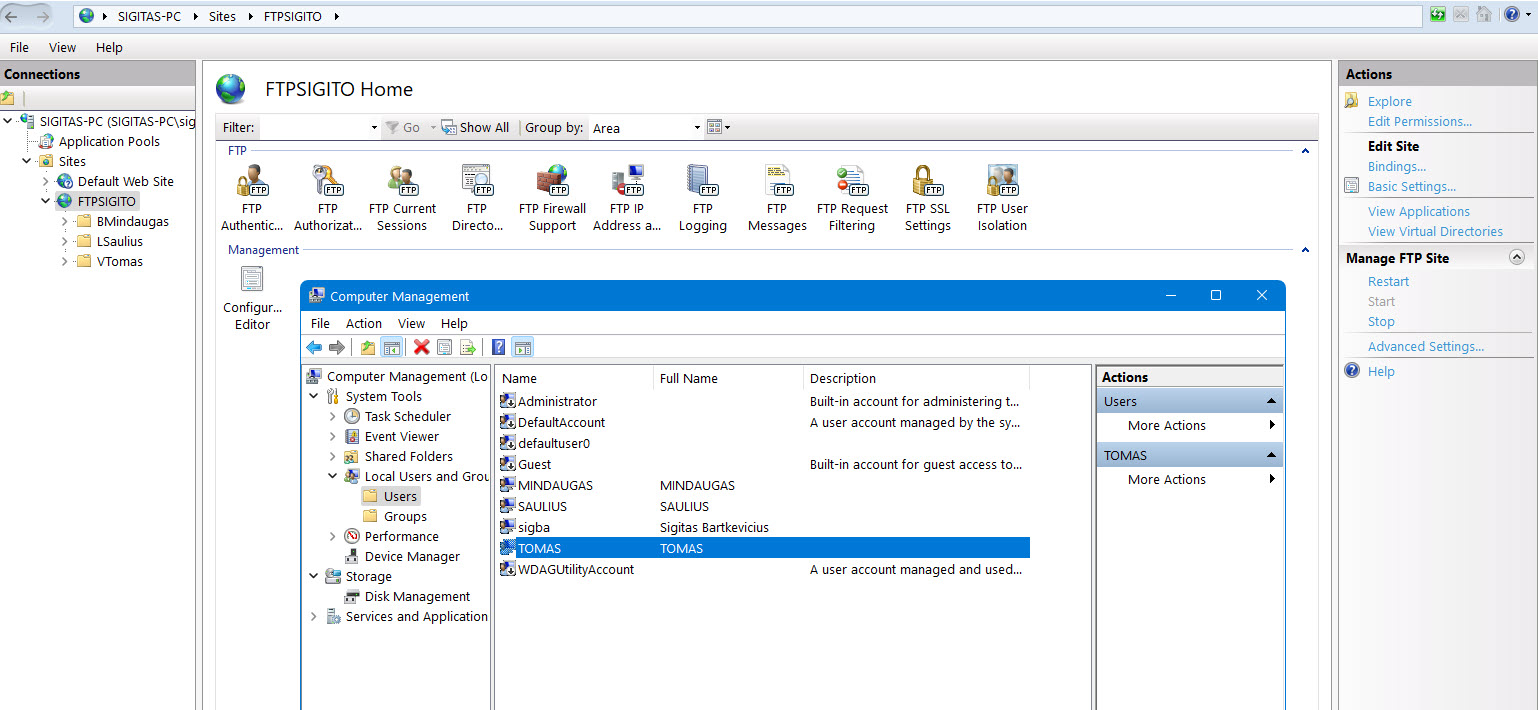
Task: Open the View menu in IIS Manager
Action: click(62, 47)
